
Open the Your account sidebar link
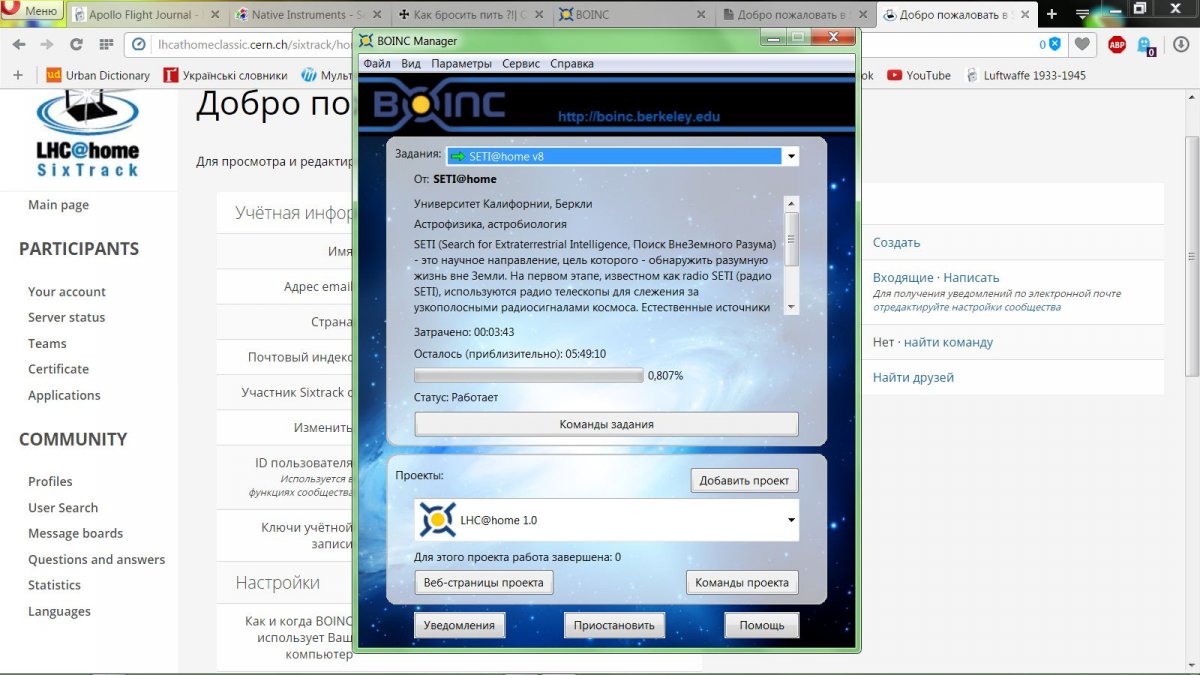pyautogui.click(x=66, y=292)
